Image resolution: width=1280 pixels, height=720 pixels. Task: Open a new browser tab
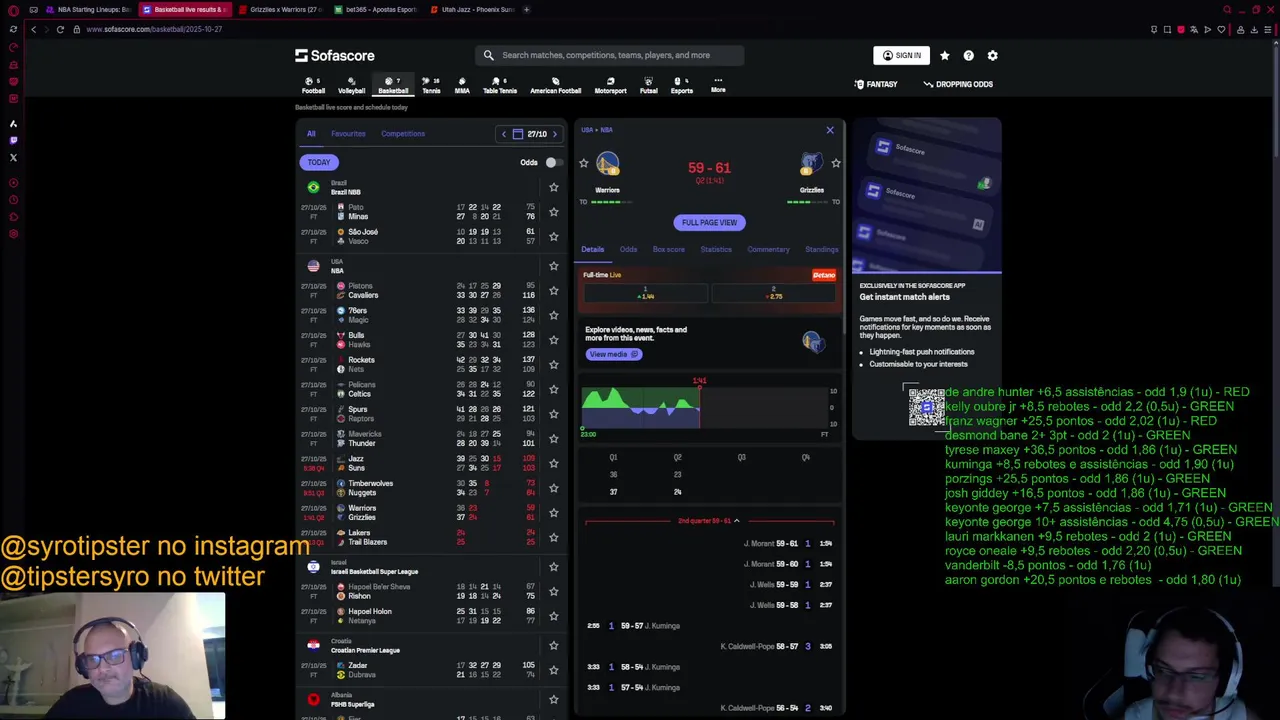pyautogui.click(x=527, y=9)
